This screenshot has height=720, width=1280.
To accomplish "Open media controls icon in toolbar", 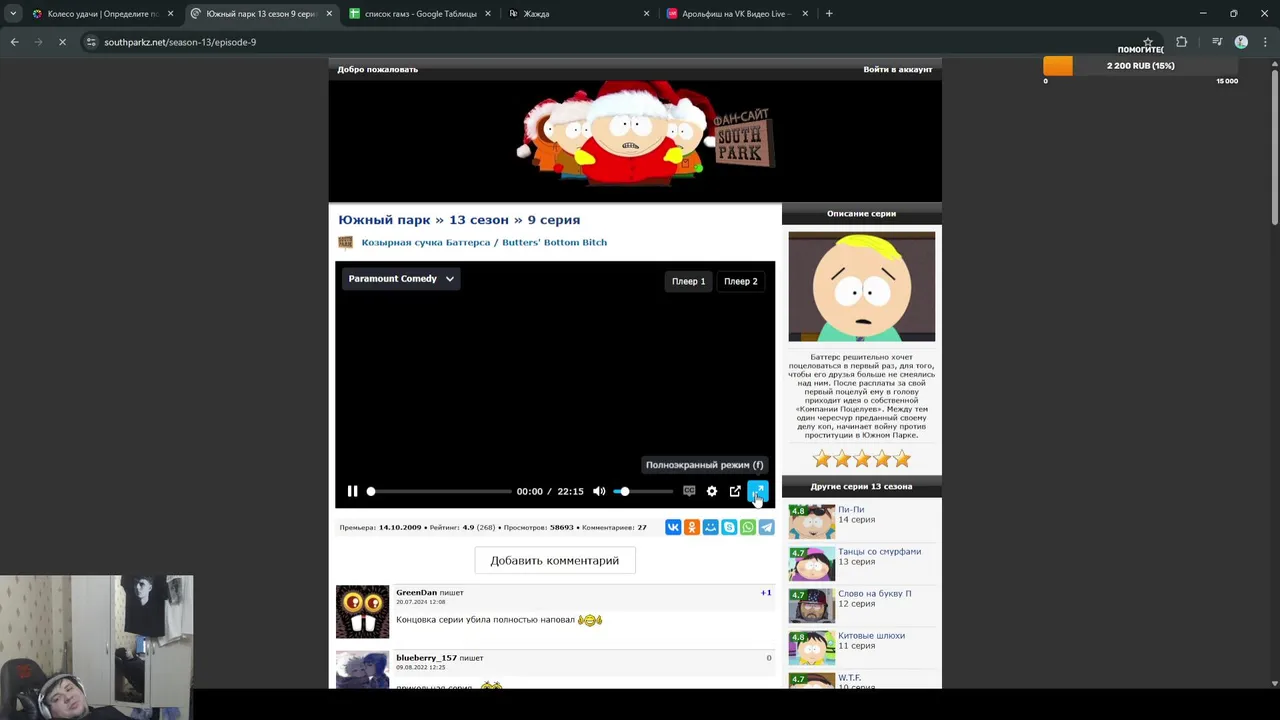I will 1217,42.
